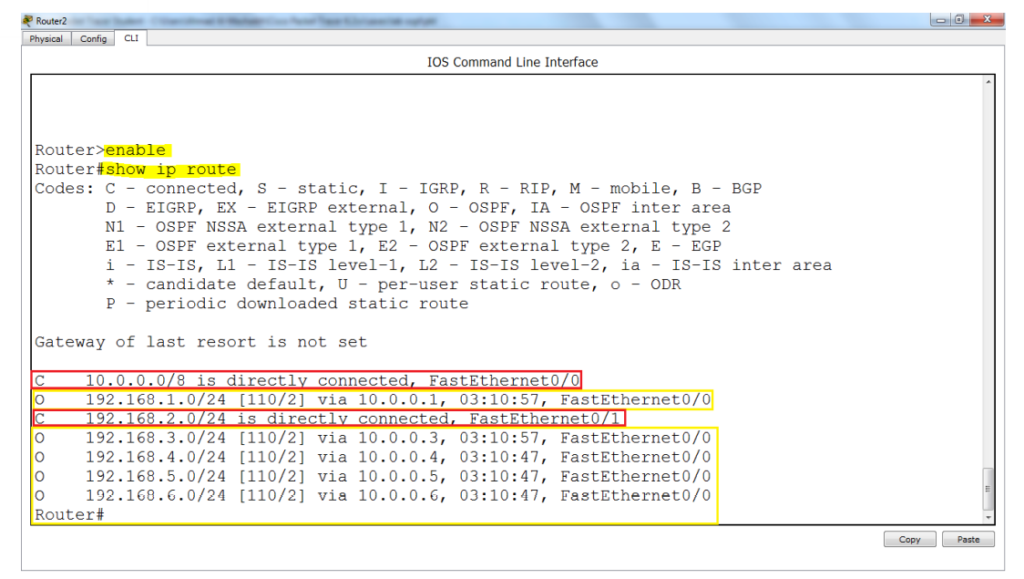
Task: Click the Gateway of last resort line
Action: pos(200,342)
